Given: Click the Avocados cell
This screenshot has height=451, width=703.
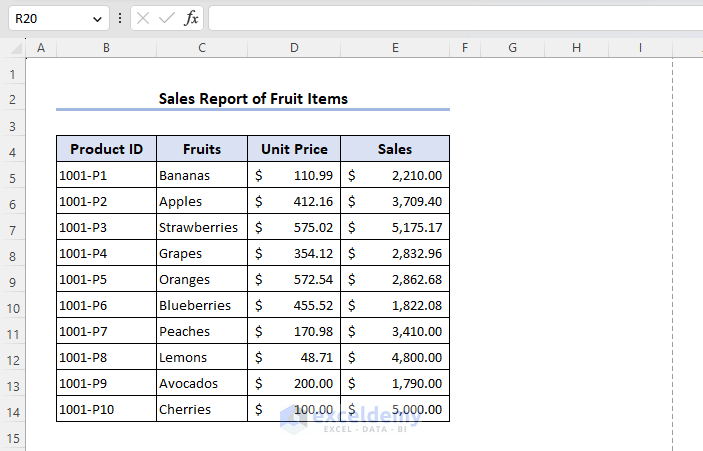Looking at the screenshot, I should coord(201,383).
